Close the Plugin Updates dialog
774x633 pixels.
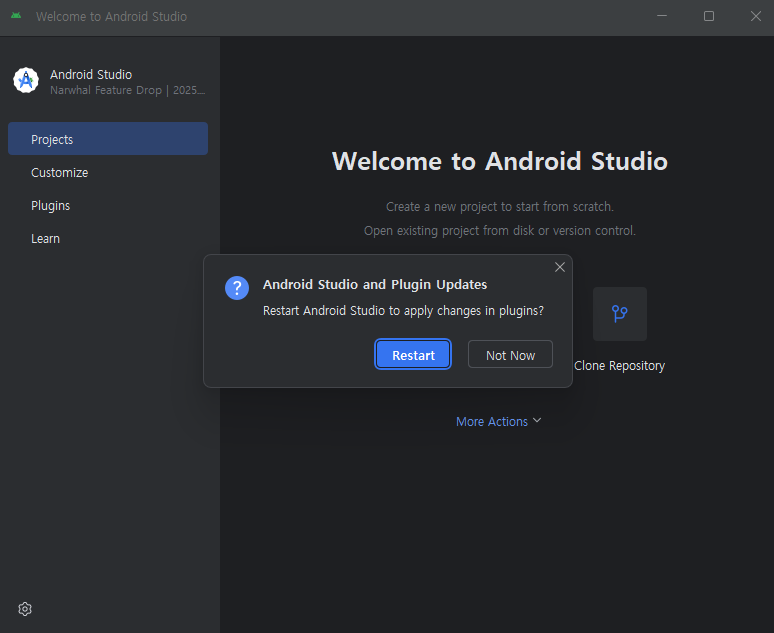pos(560,267)
